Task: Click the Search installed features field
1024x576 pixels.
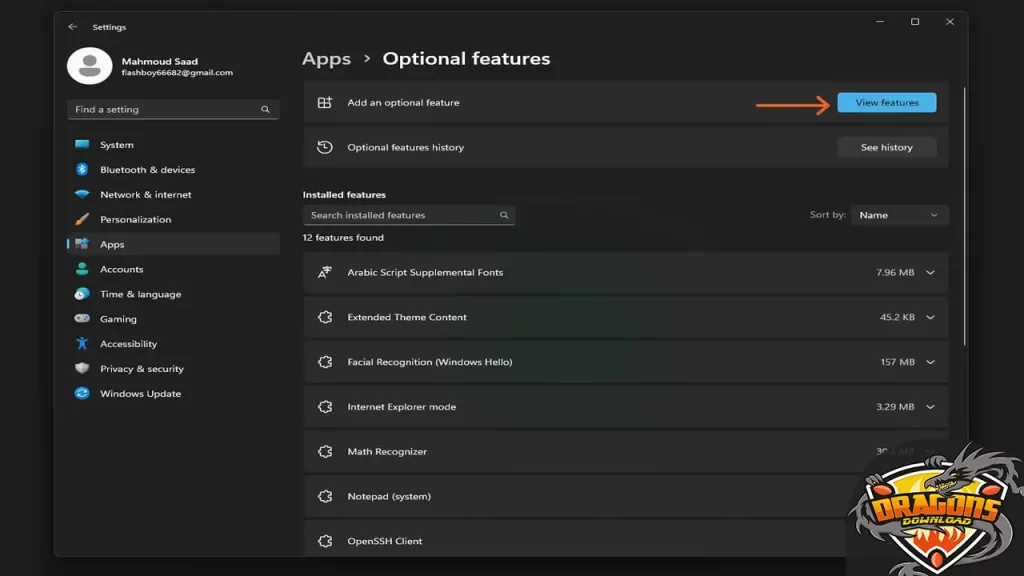Action: click(400, 215)
